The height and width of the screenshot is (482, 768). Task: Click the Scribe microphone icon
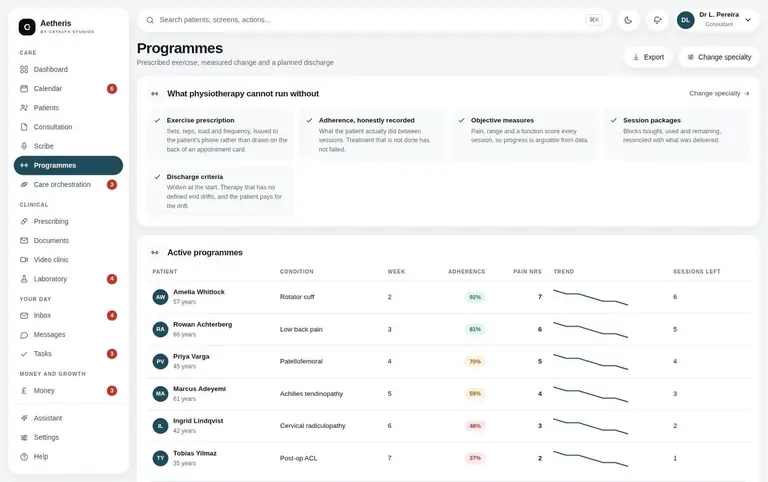point(24,146)
